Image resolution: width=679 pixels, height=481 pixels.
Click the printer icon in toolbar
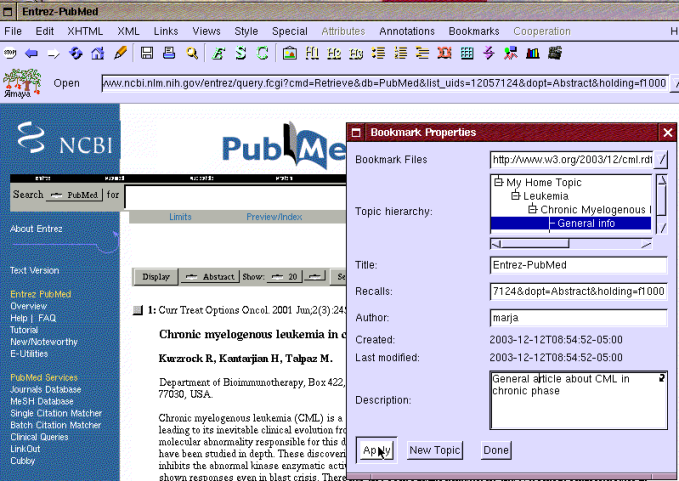tap(168, 52)
